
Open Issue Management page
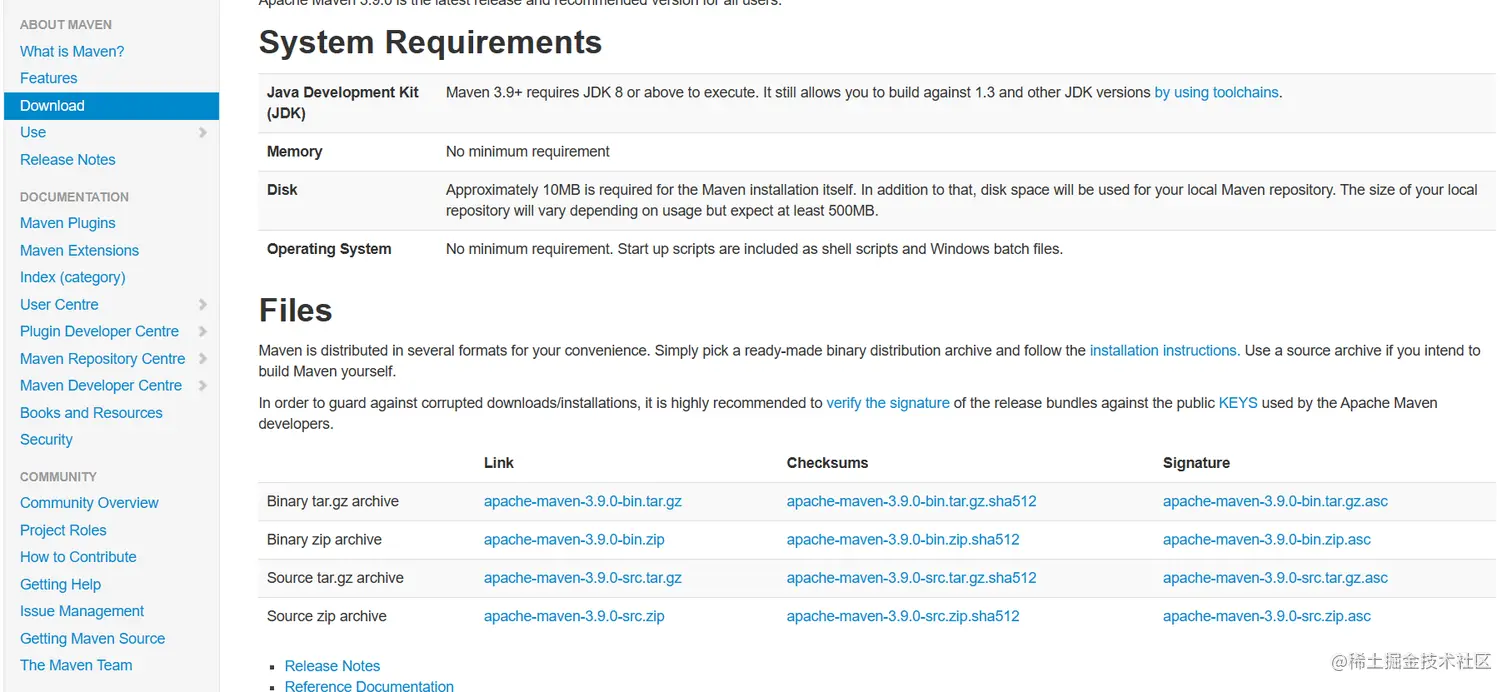(82, 611)
